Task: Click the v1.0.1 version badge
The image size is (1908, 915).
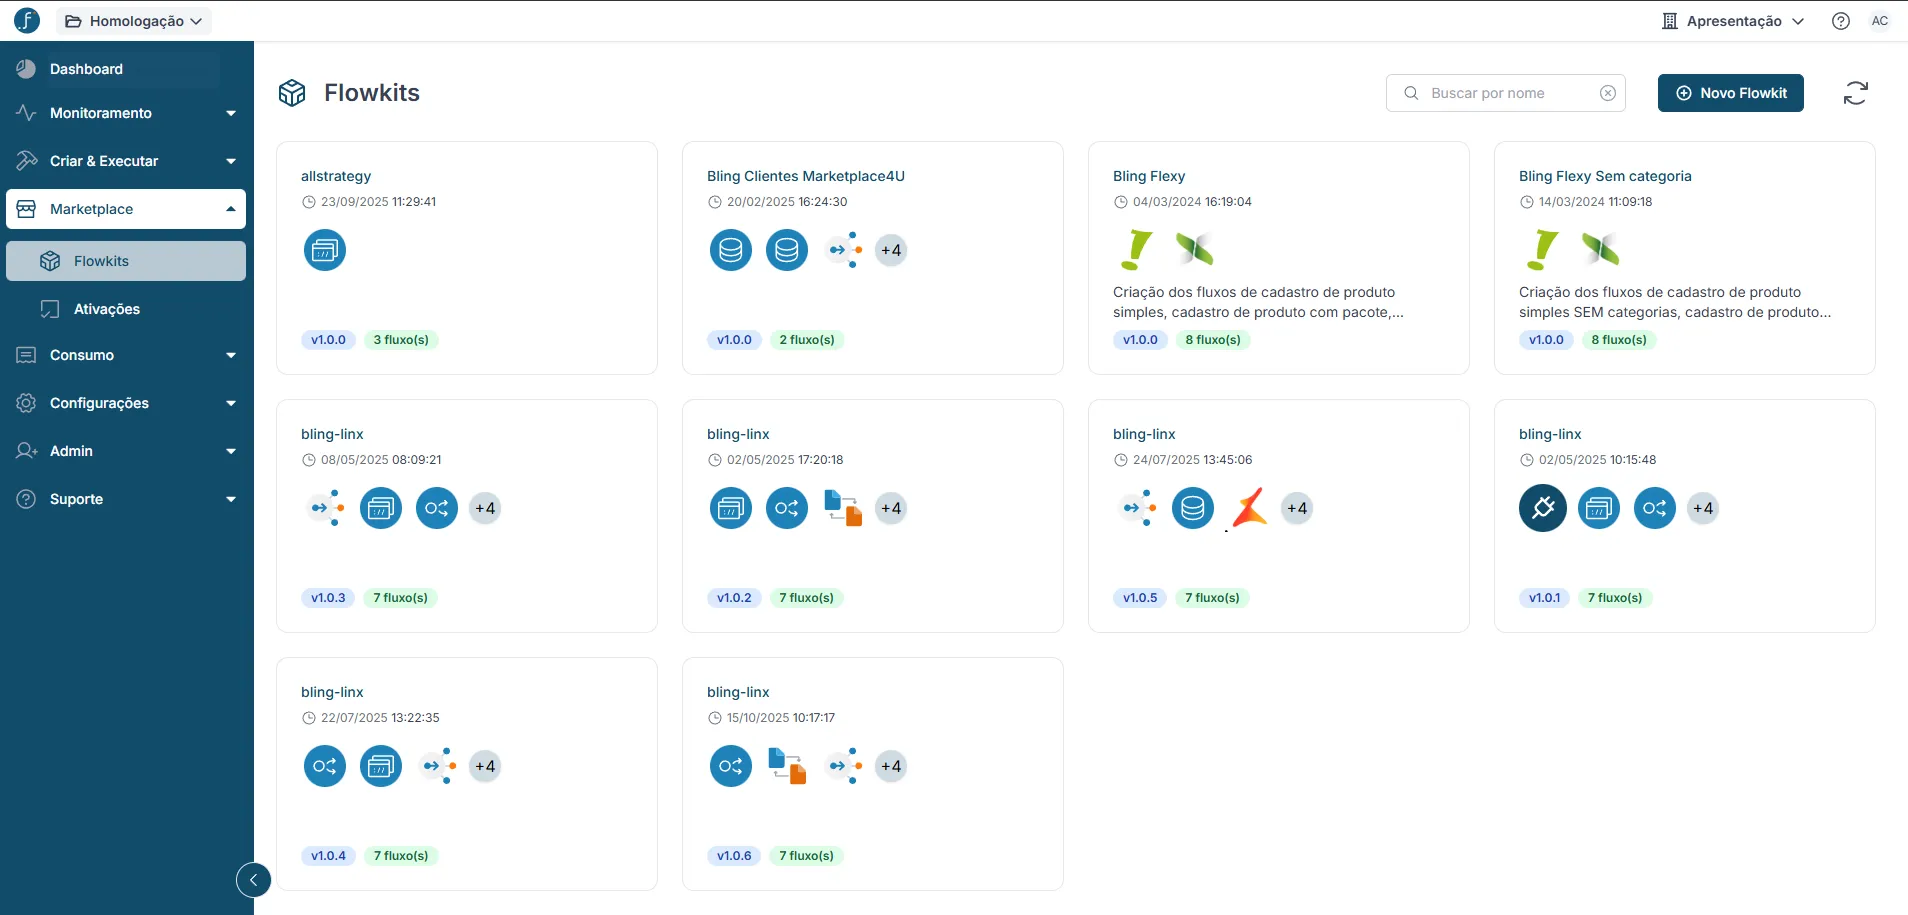Action: pos(1545,598)
